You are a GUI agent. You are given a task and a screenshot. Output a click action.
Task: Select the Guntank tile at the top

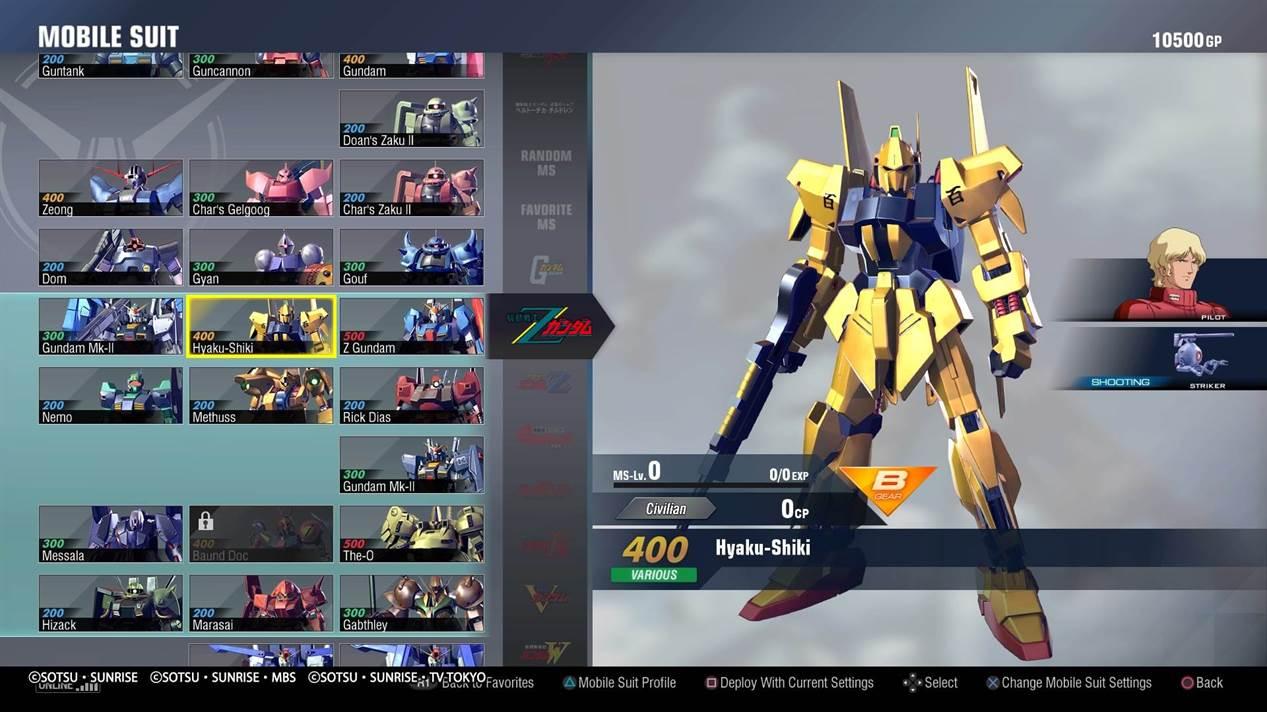tap(111, 66)
